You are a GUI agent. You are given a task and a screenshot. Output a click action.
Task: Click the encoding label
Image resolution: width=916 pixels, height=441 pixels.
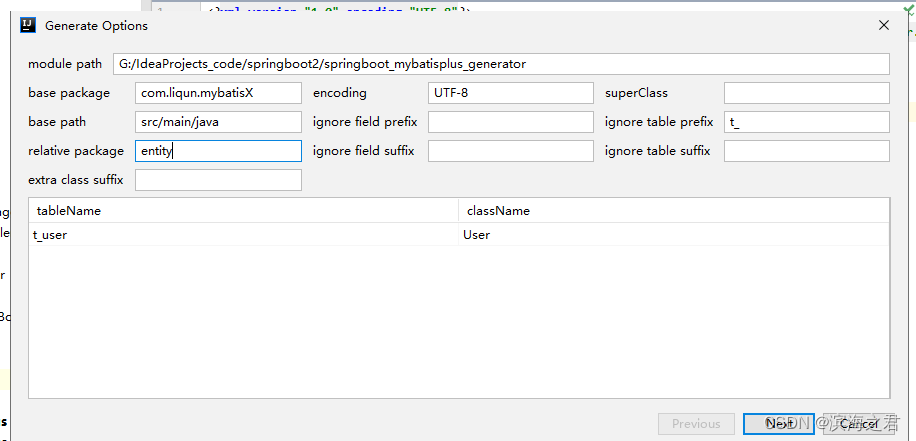point(340,93)
